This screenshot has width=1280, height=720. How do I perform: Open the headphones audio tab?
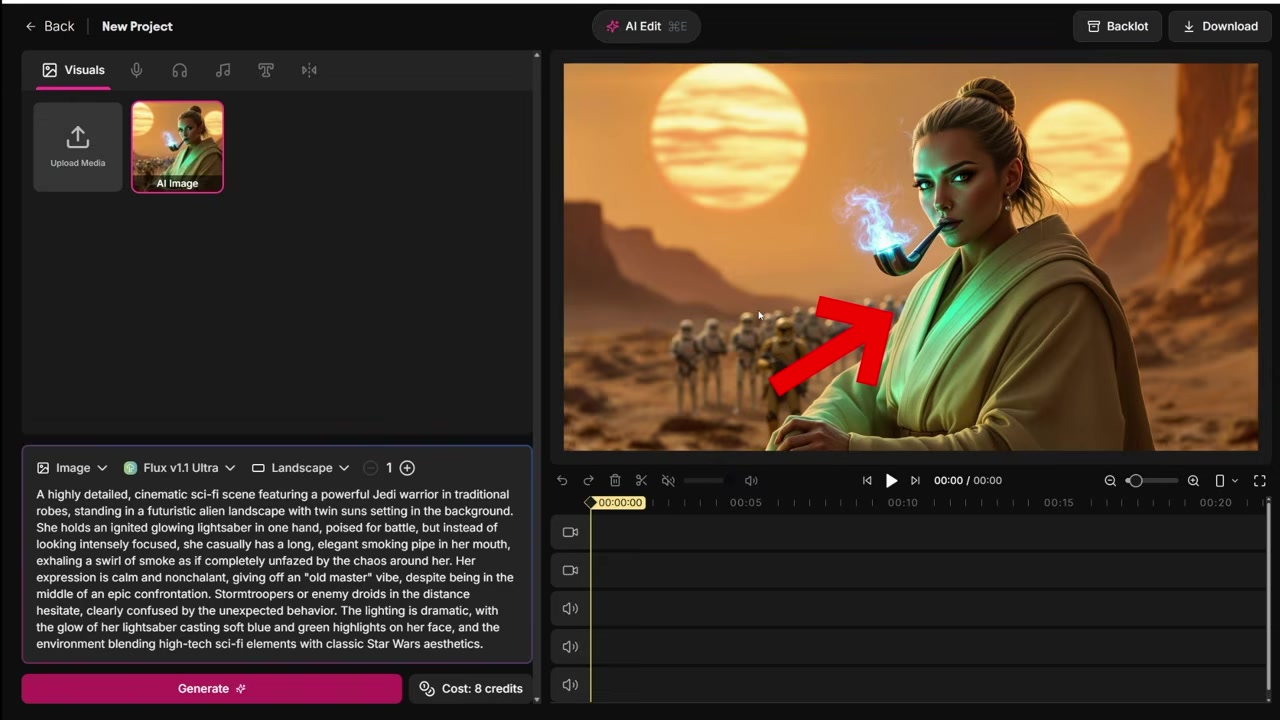click(180, 70)
